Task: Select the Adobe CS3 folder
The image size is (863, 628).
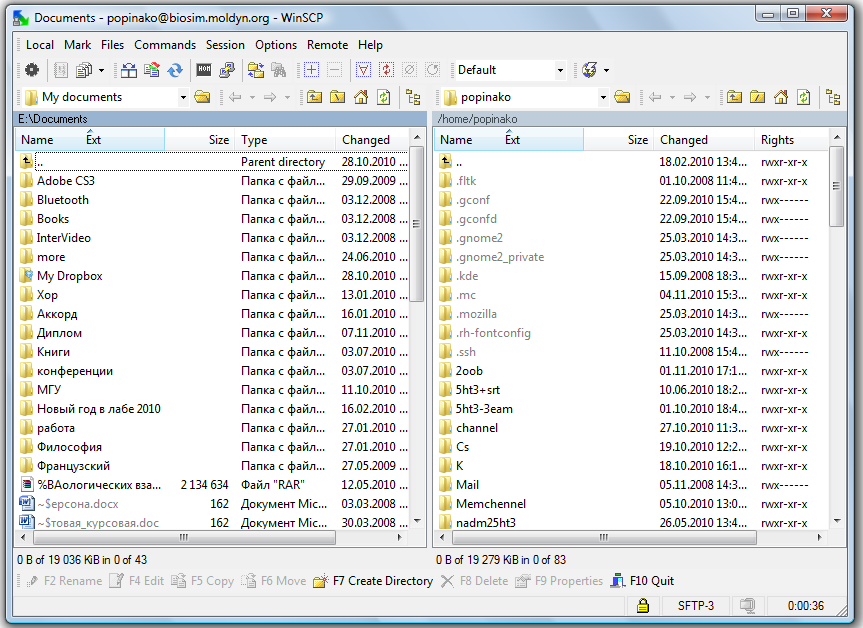Action: click(57, 181)
